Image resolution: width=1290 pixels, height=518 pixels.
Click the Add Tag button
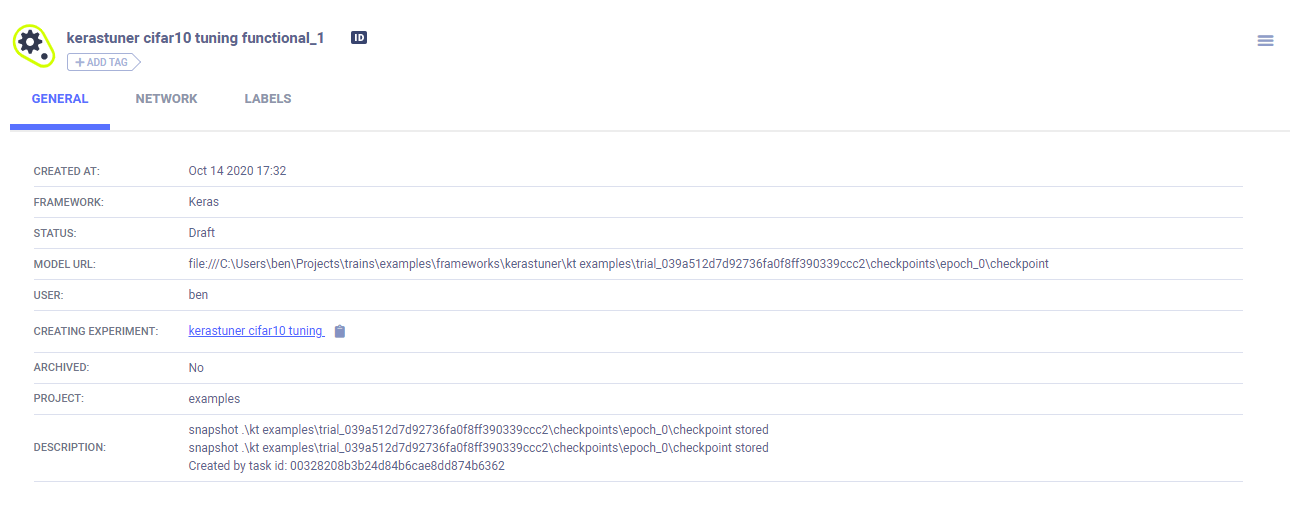[x=103, y=62]
